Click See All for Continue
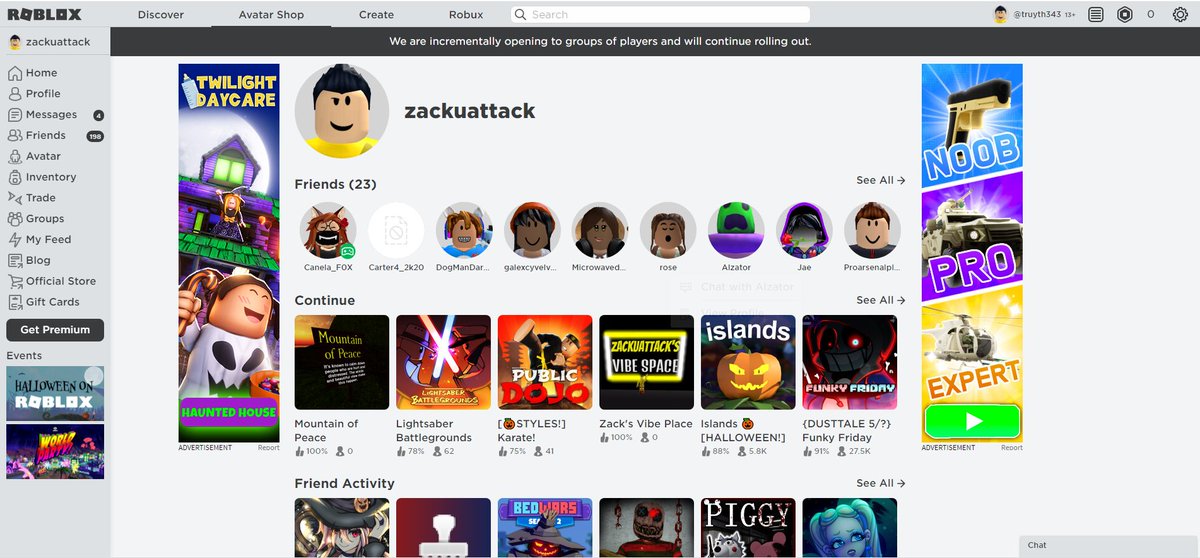The image size is (1200, 558). click(x=880, y=300)
